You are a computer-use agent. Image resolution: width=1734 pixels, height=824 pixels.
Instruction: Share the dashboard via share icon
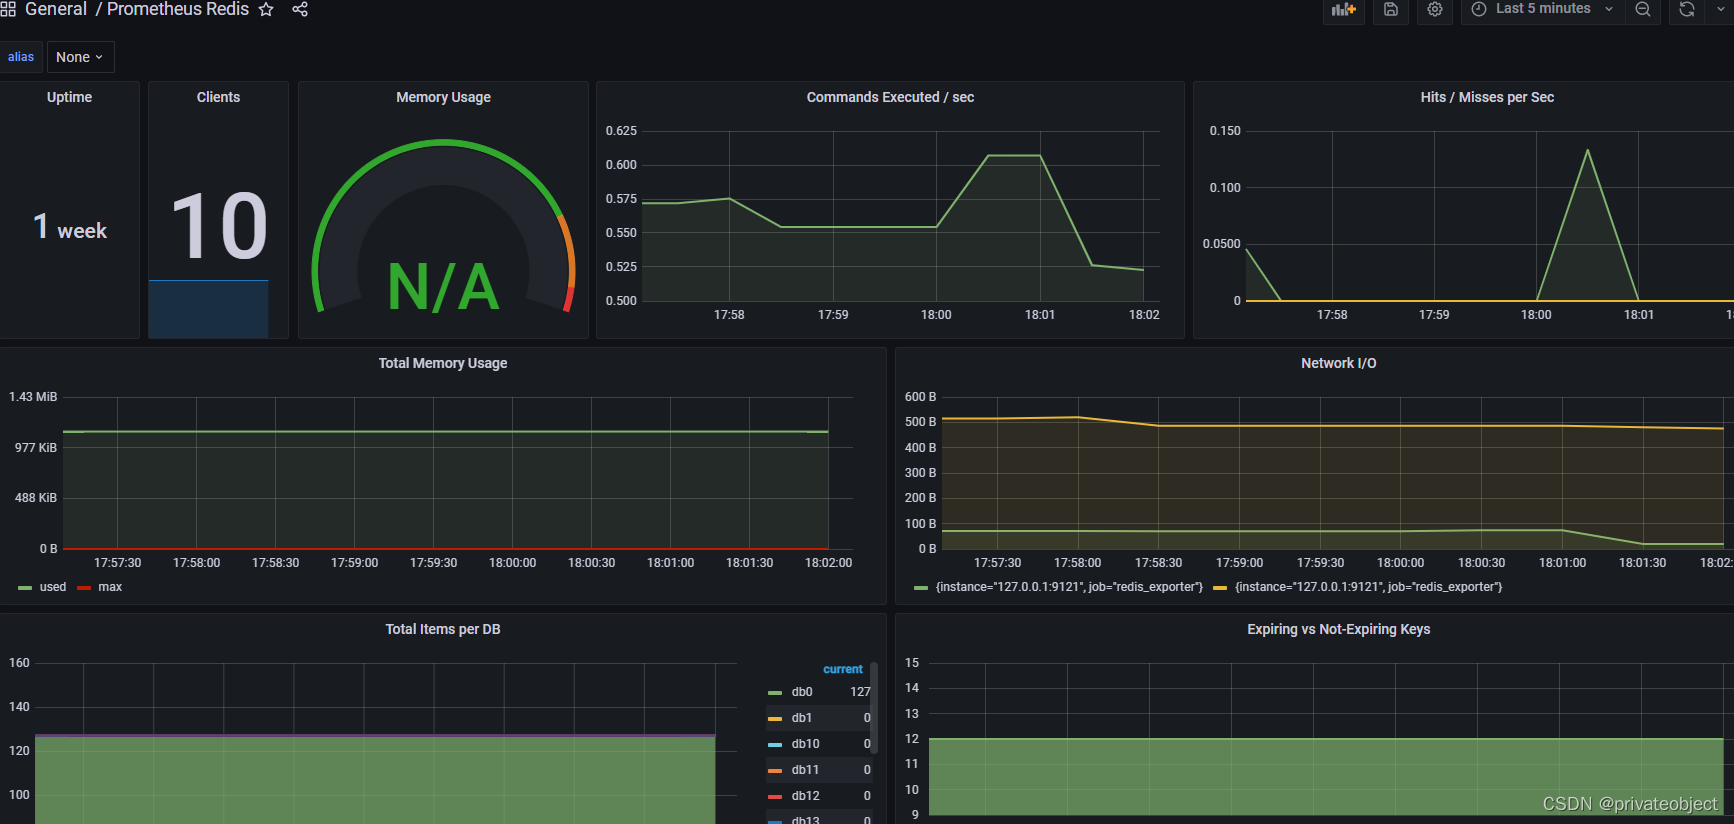tap(300, 9)
